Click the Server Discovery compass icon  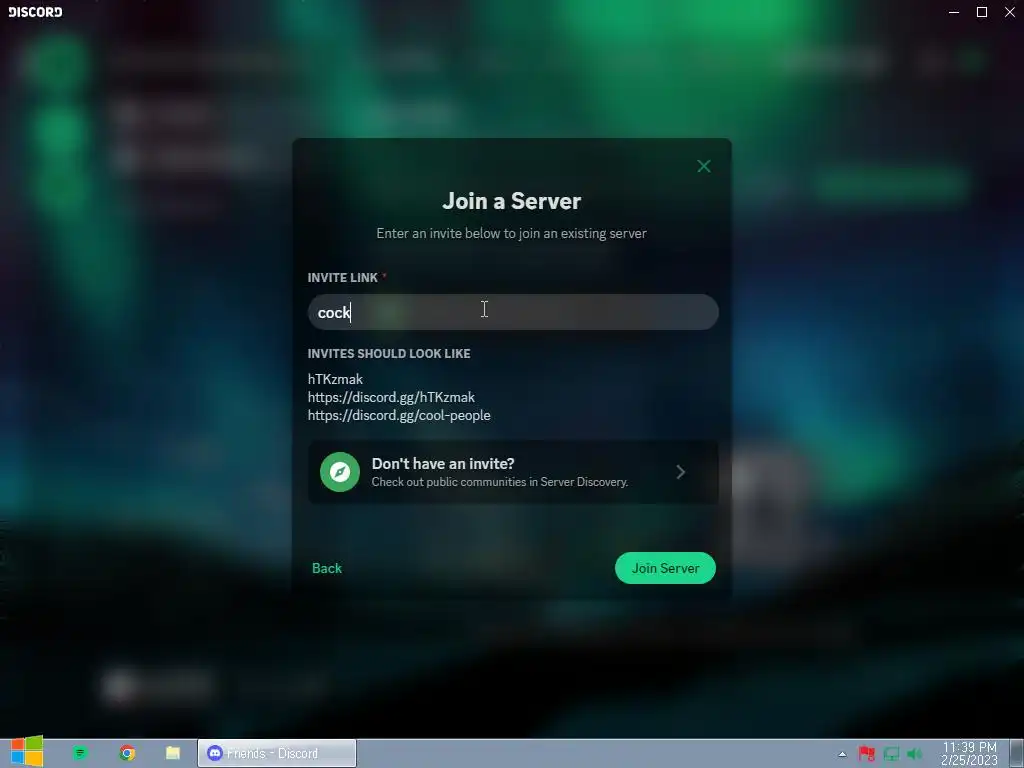(340, 472)
